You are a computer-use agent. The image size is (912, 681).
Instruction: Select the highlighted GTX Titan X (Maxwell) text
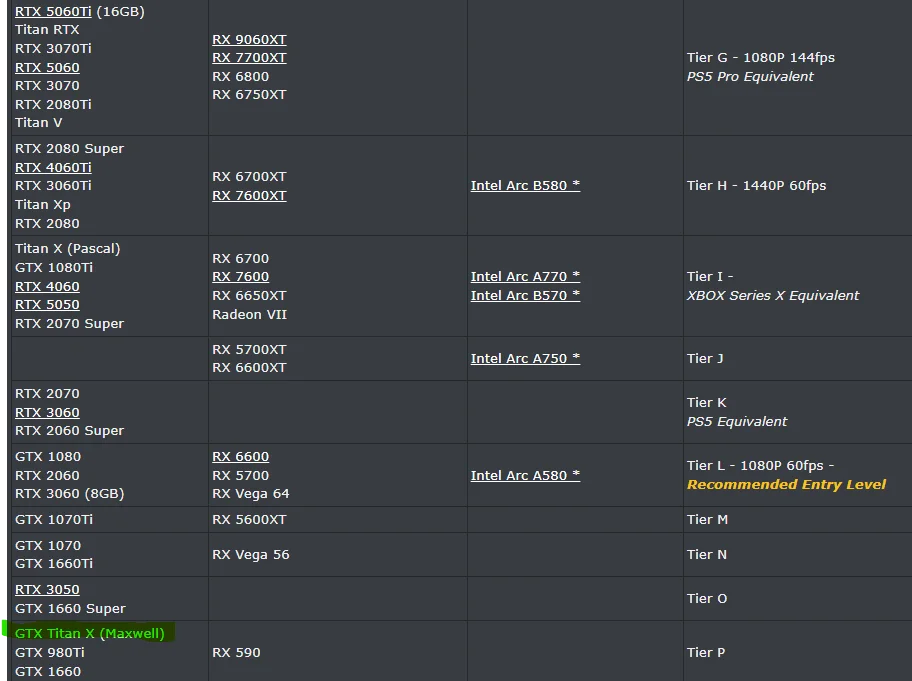point(90,633)
